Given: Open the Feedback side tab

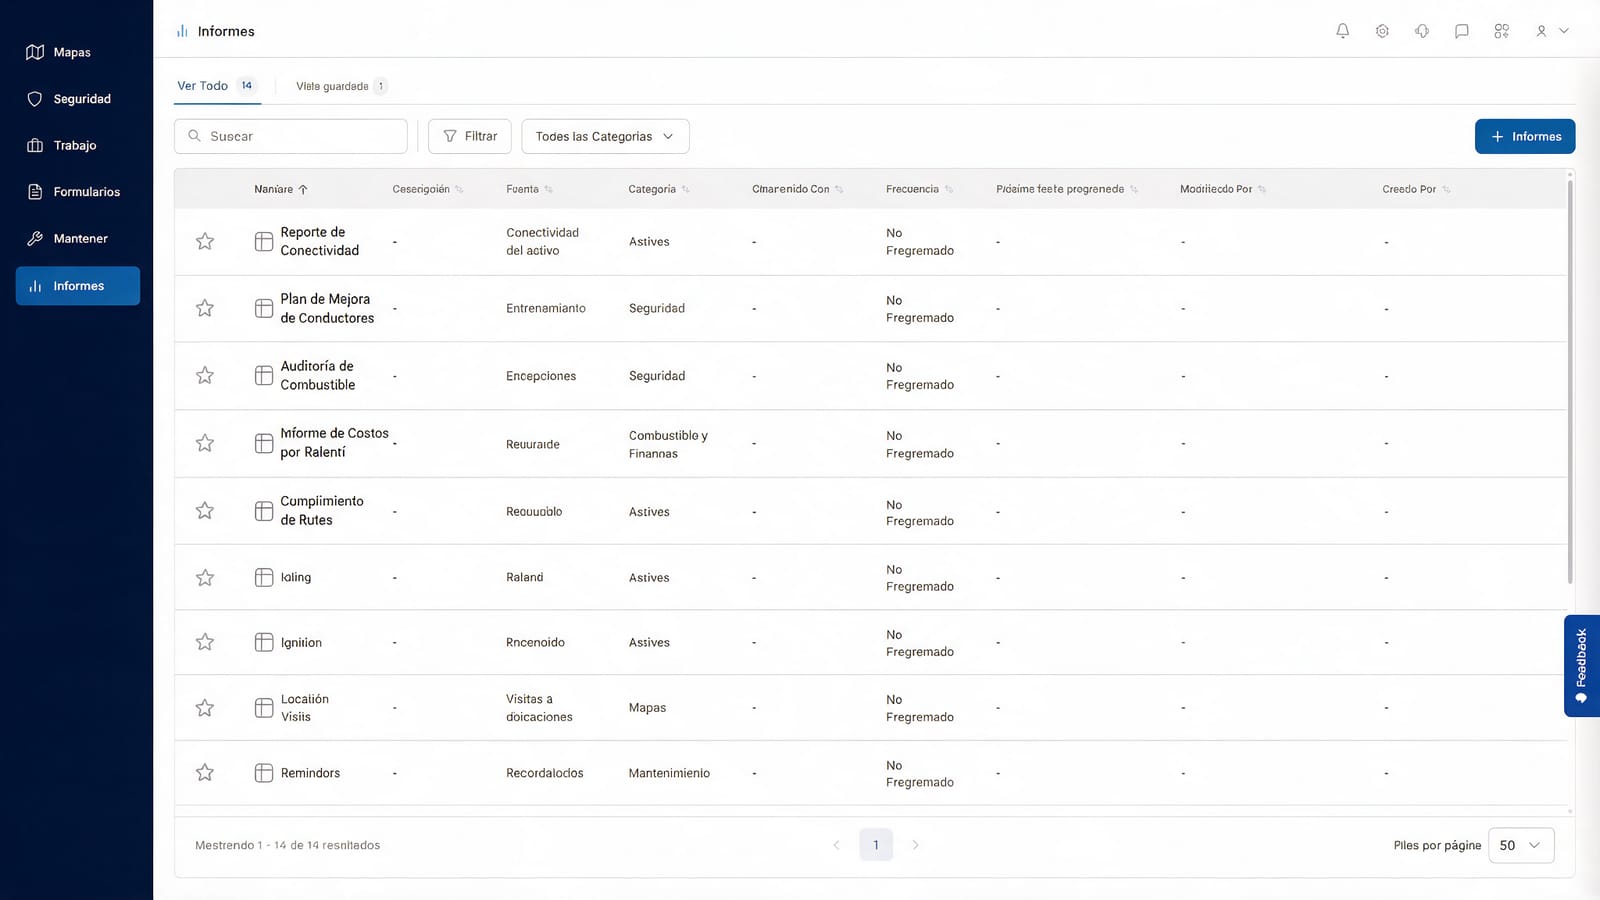Looking at the screenshot, I should (1581, 666).
